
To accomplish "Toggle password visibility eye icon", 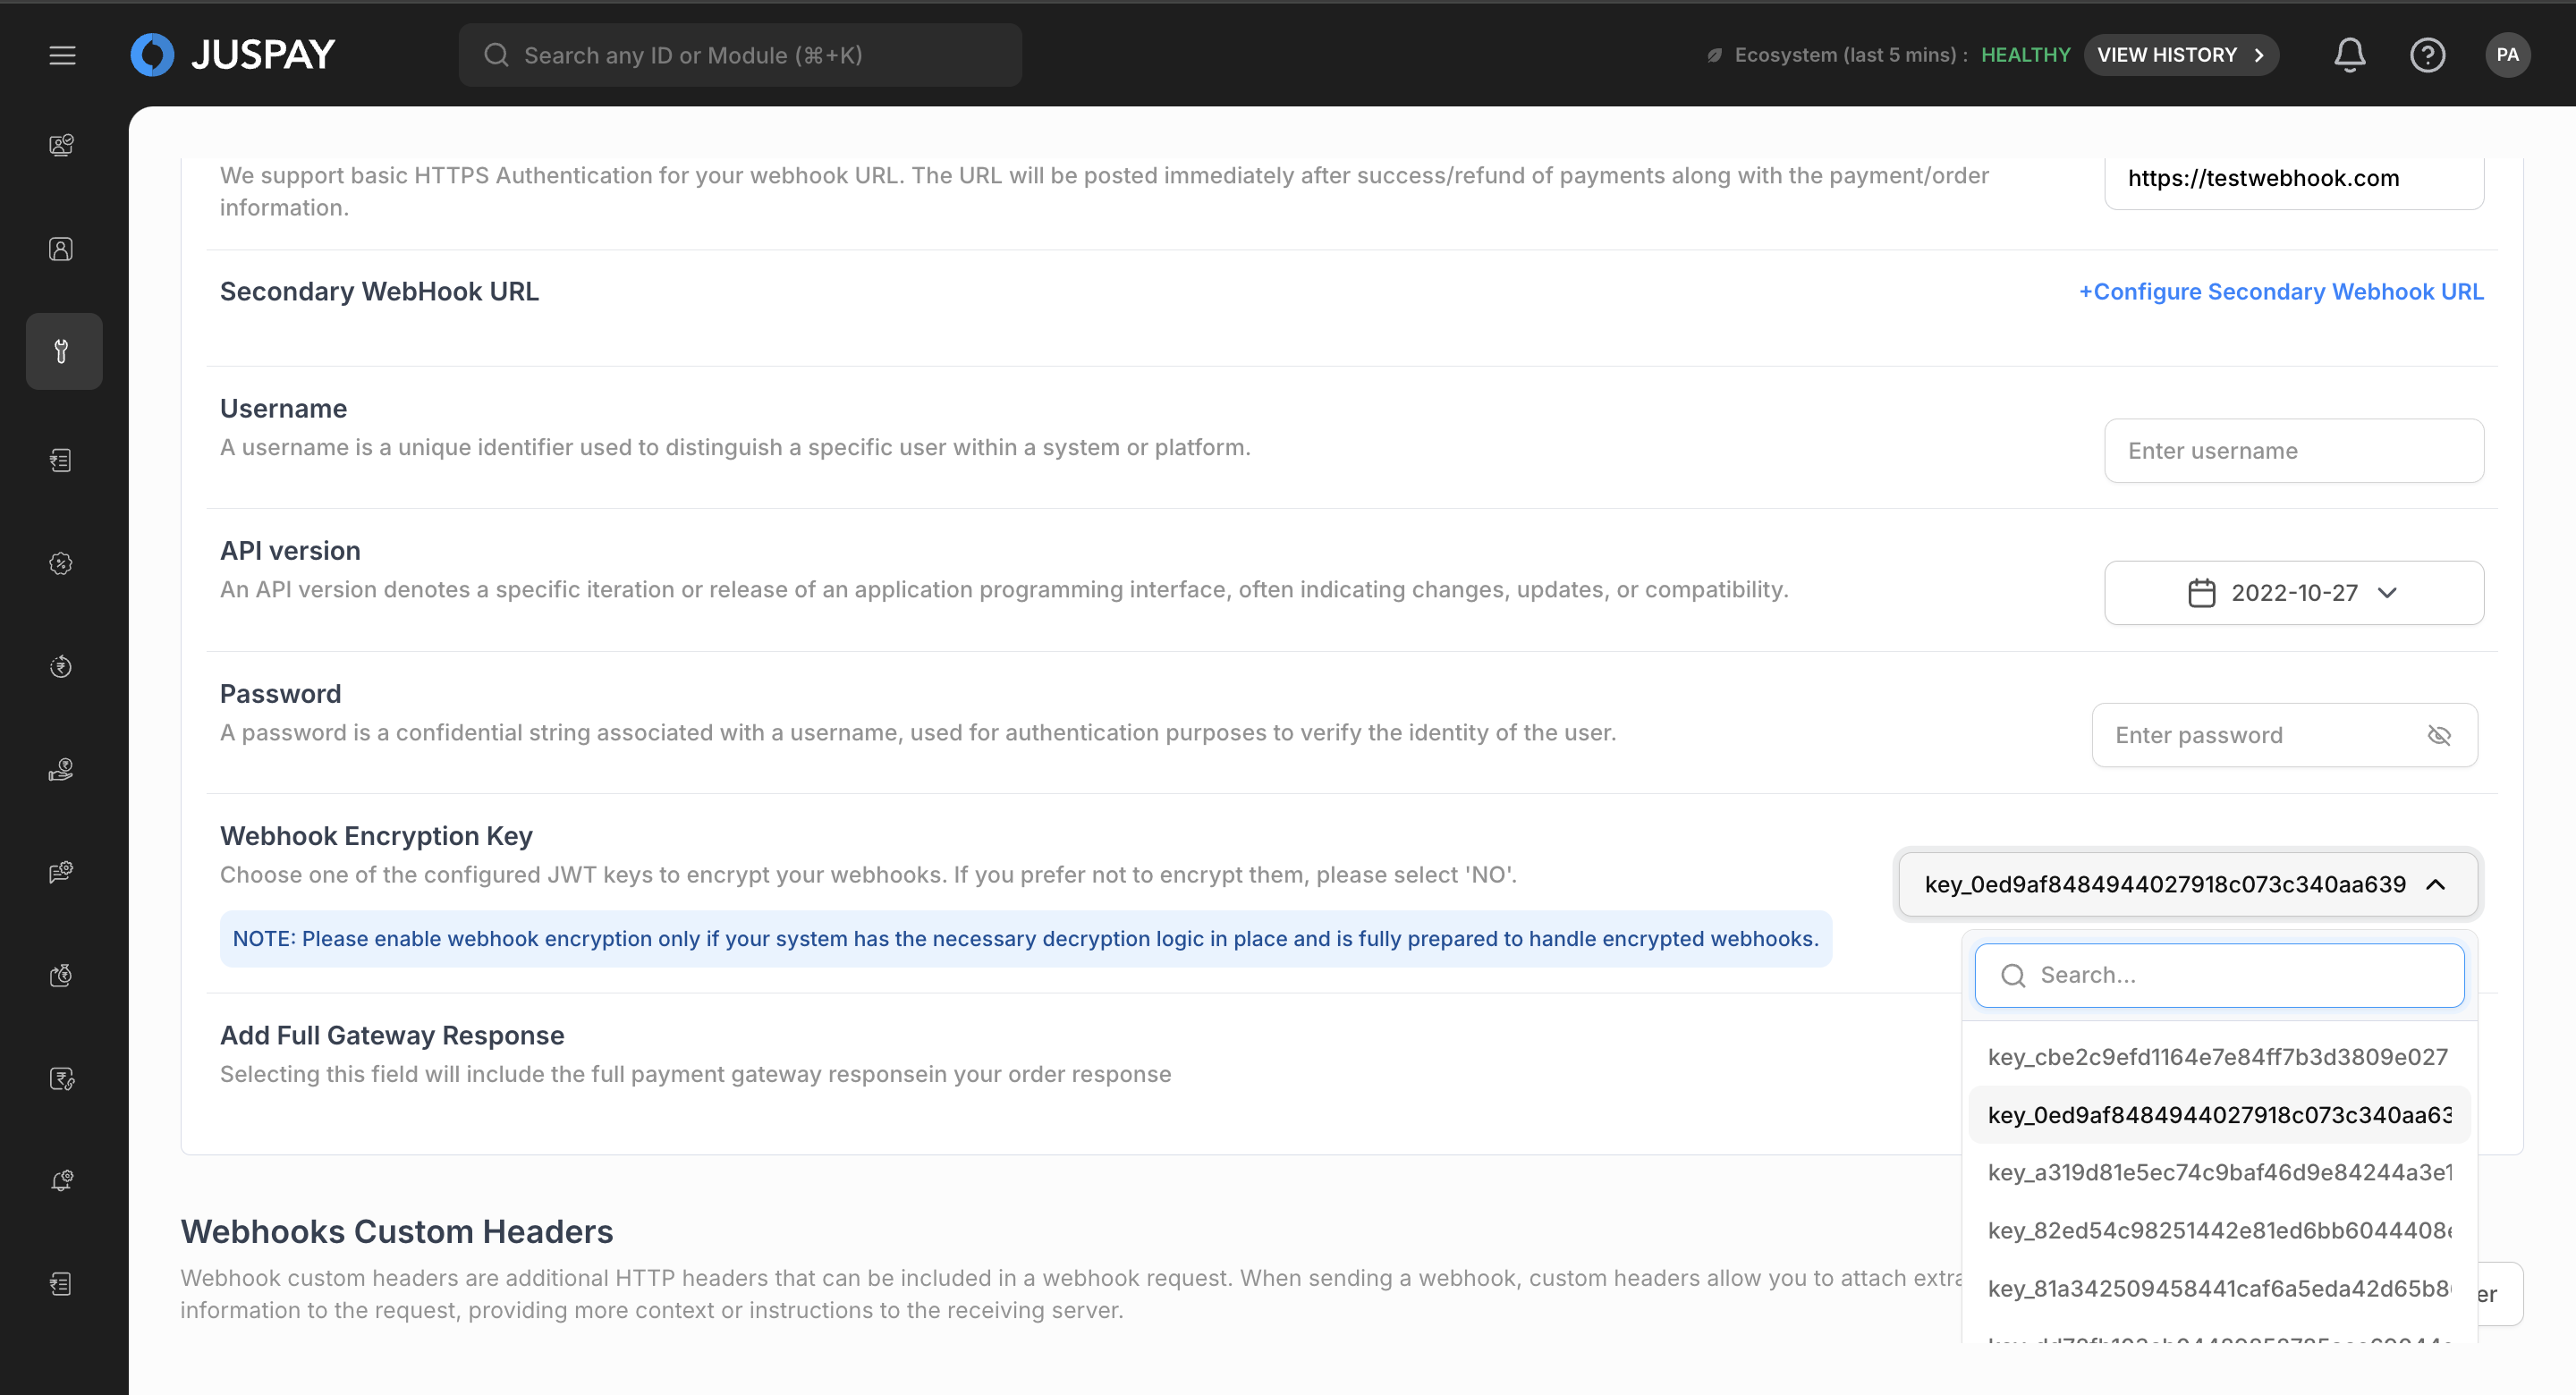I will [2439, 735].
